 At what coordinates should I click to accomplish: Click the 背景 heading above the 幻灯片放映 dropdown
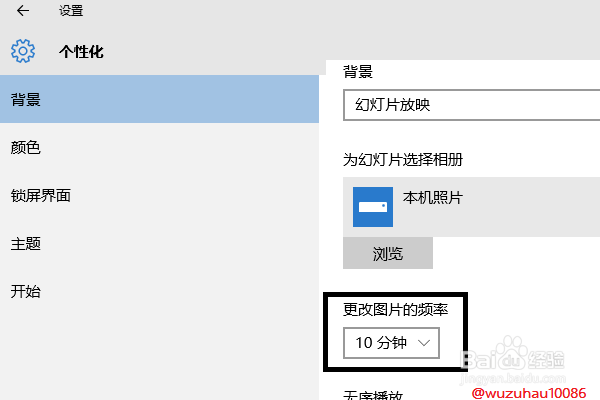tap(358, 71)
